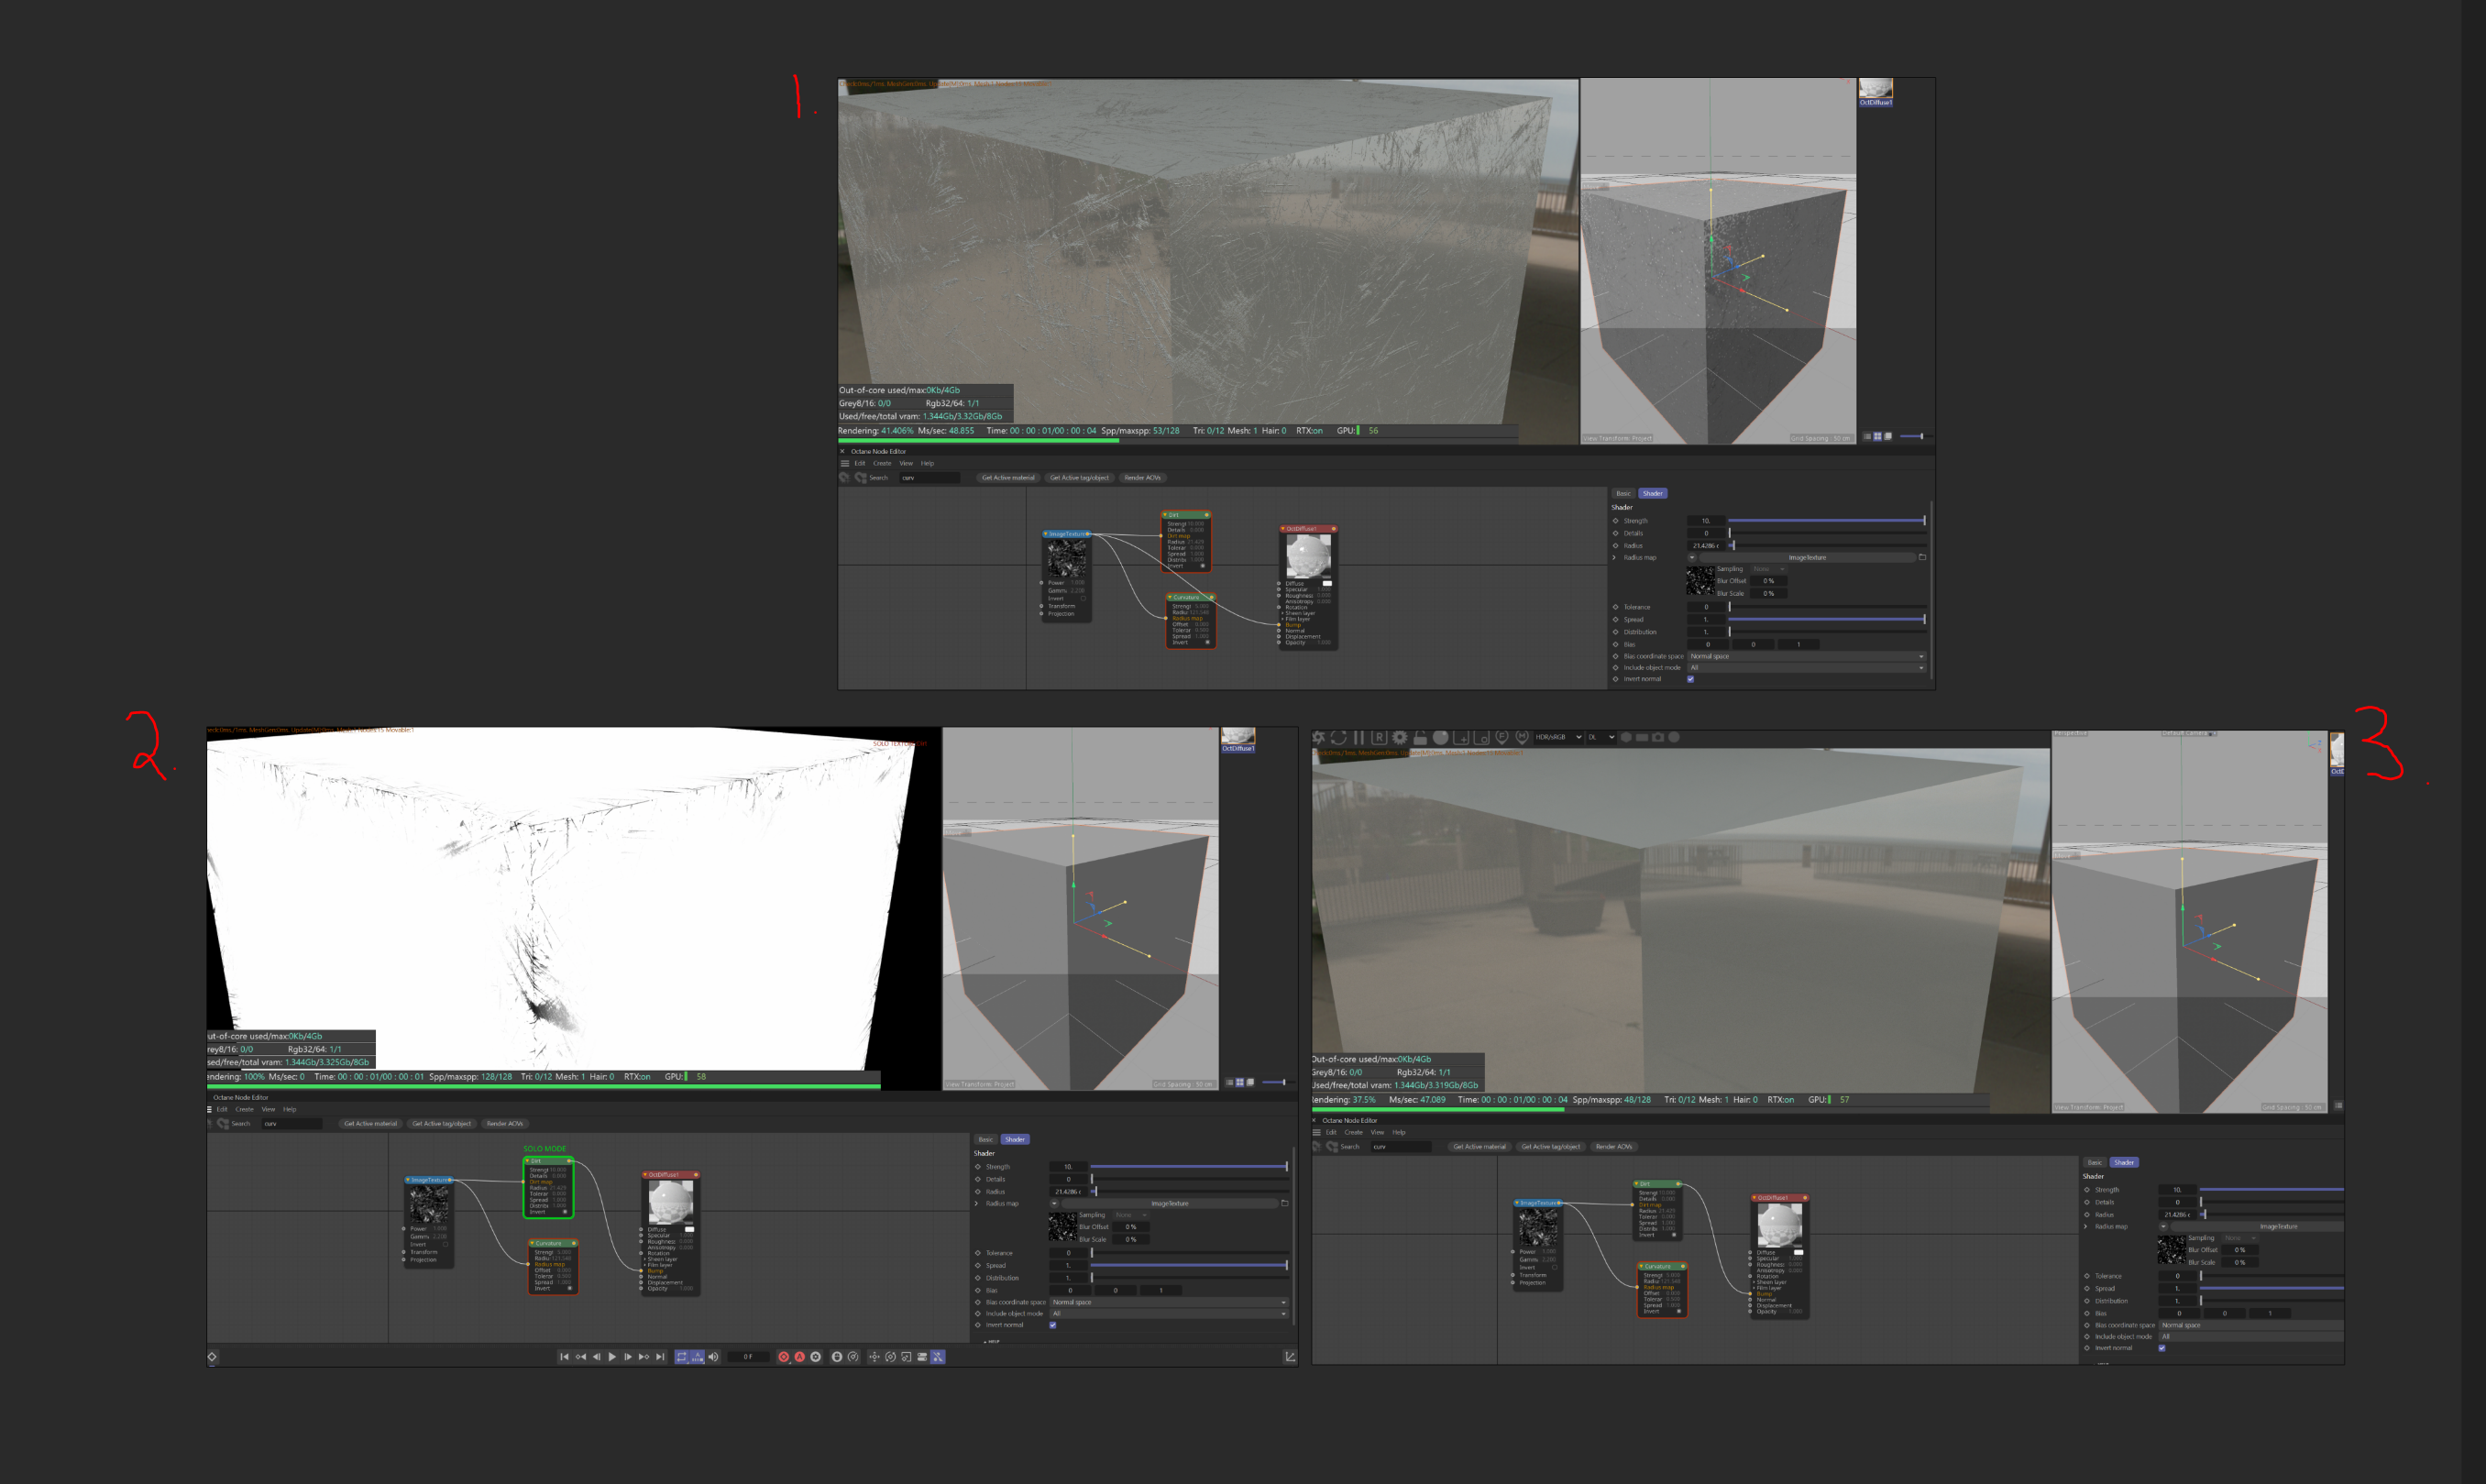Click the Strength slider in the topmost shader panel

[1825, 521]
